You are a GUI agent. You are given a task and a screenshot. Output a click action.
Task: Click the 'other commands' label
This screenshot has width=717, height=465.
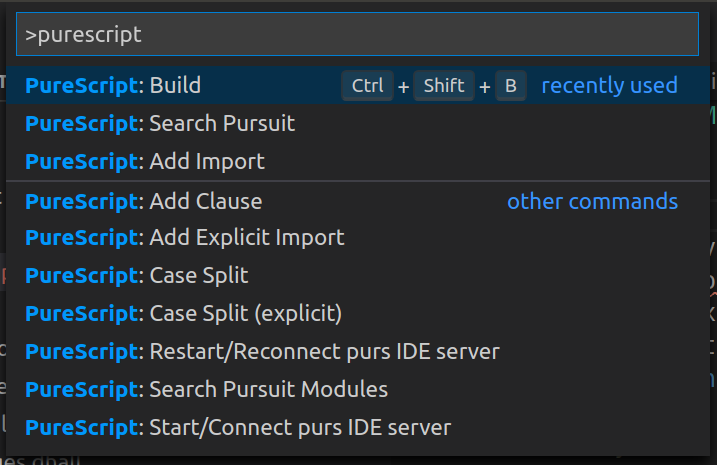593,202
